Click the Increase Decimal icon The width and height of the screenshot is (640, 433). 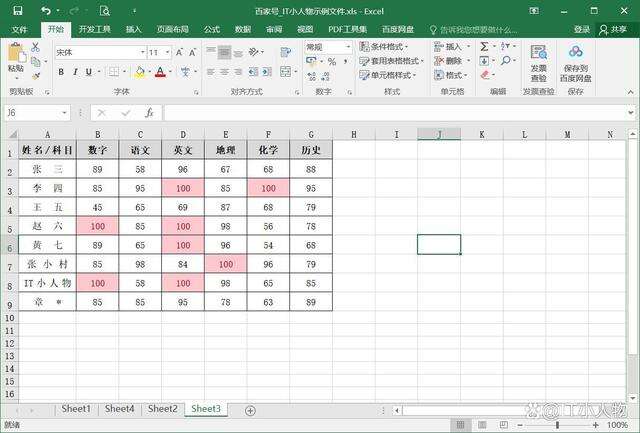[x=312, y=76]
